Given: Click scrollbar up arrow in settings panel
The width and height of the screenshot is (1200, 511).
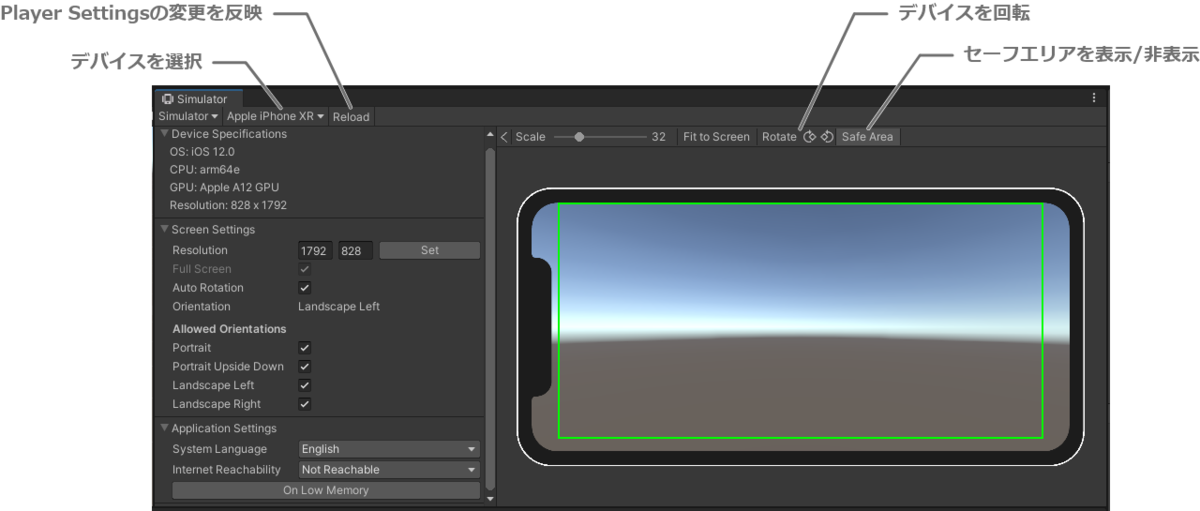Looking at the screenshot, I should (x=490, y=134).
